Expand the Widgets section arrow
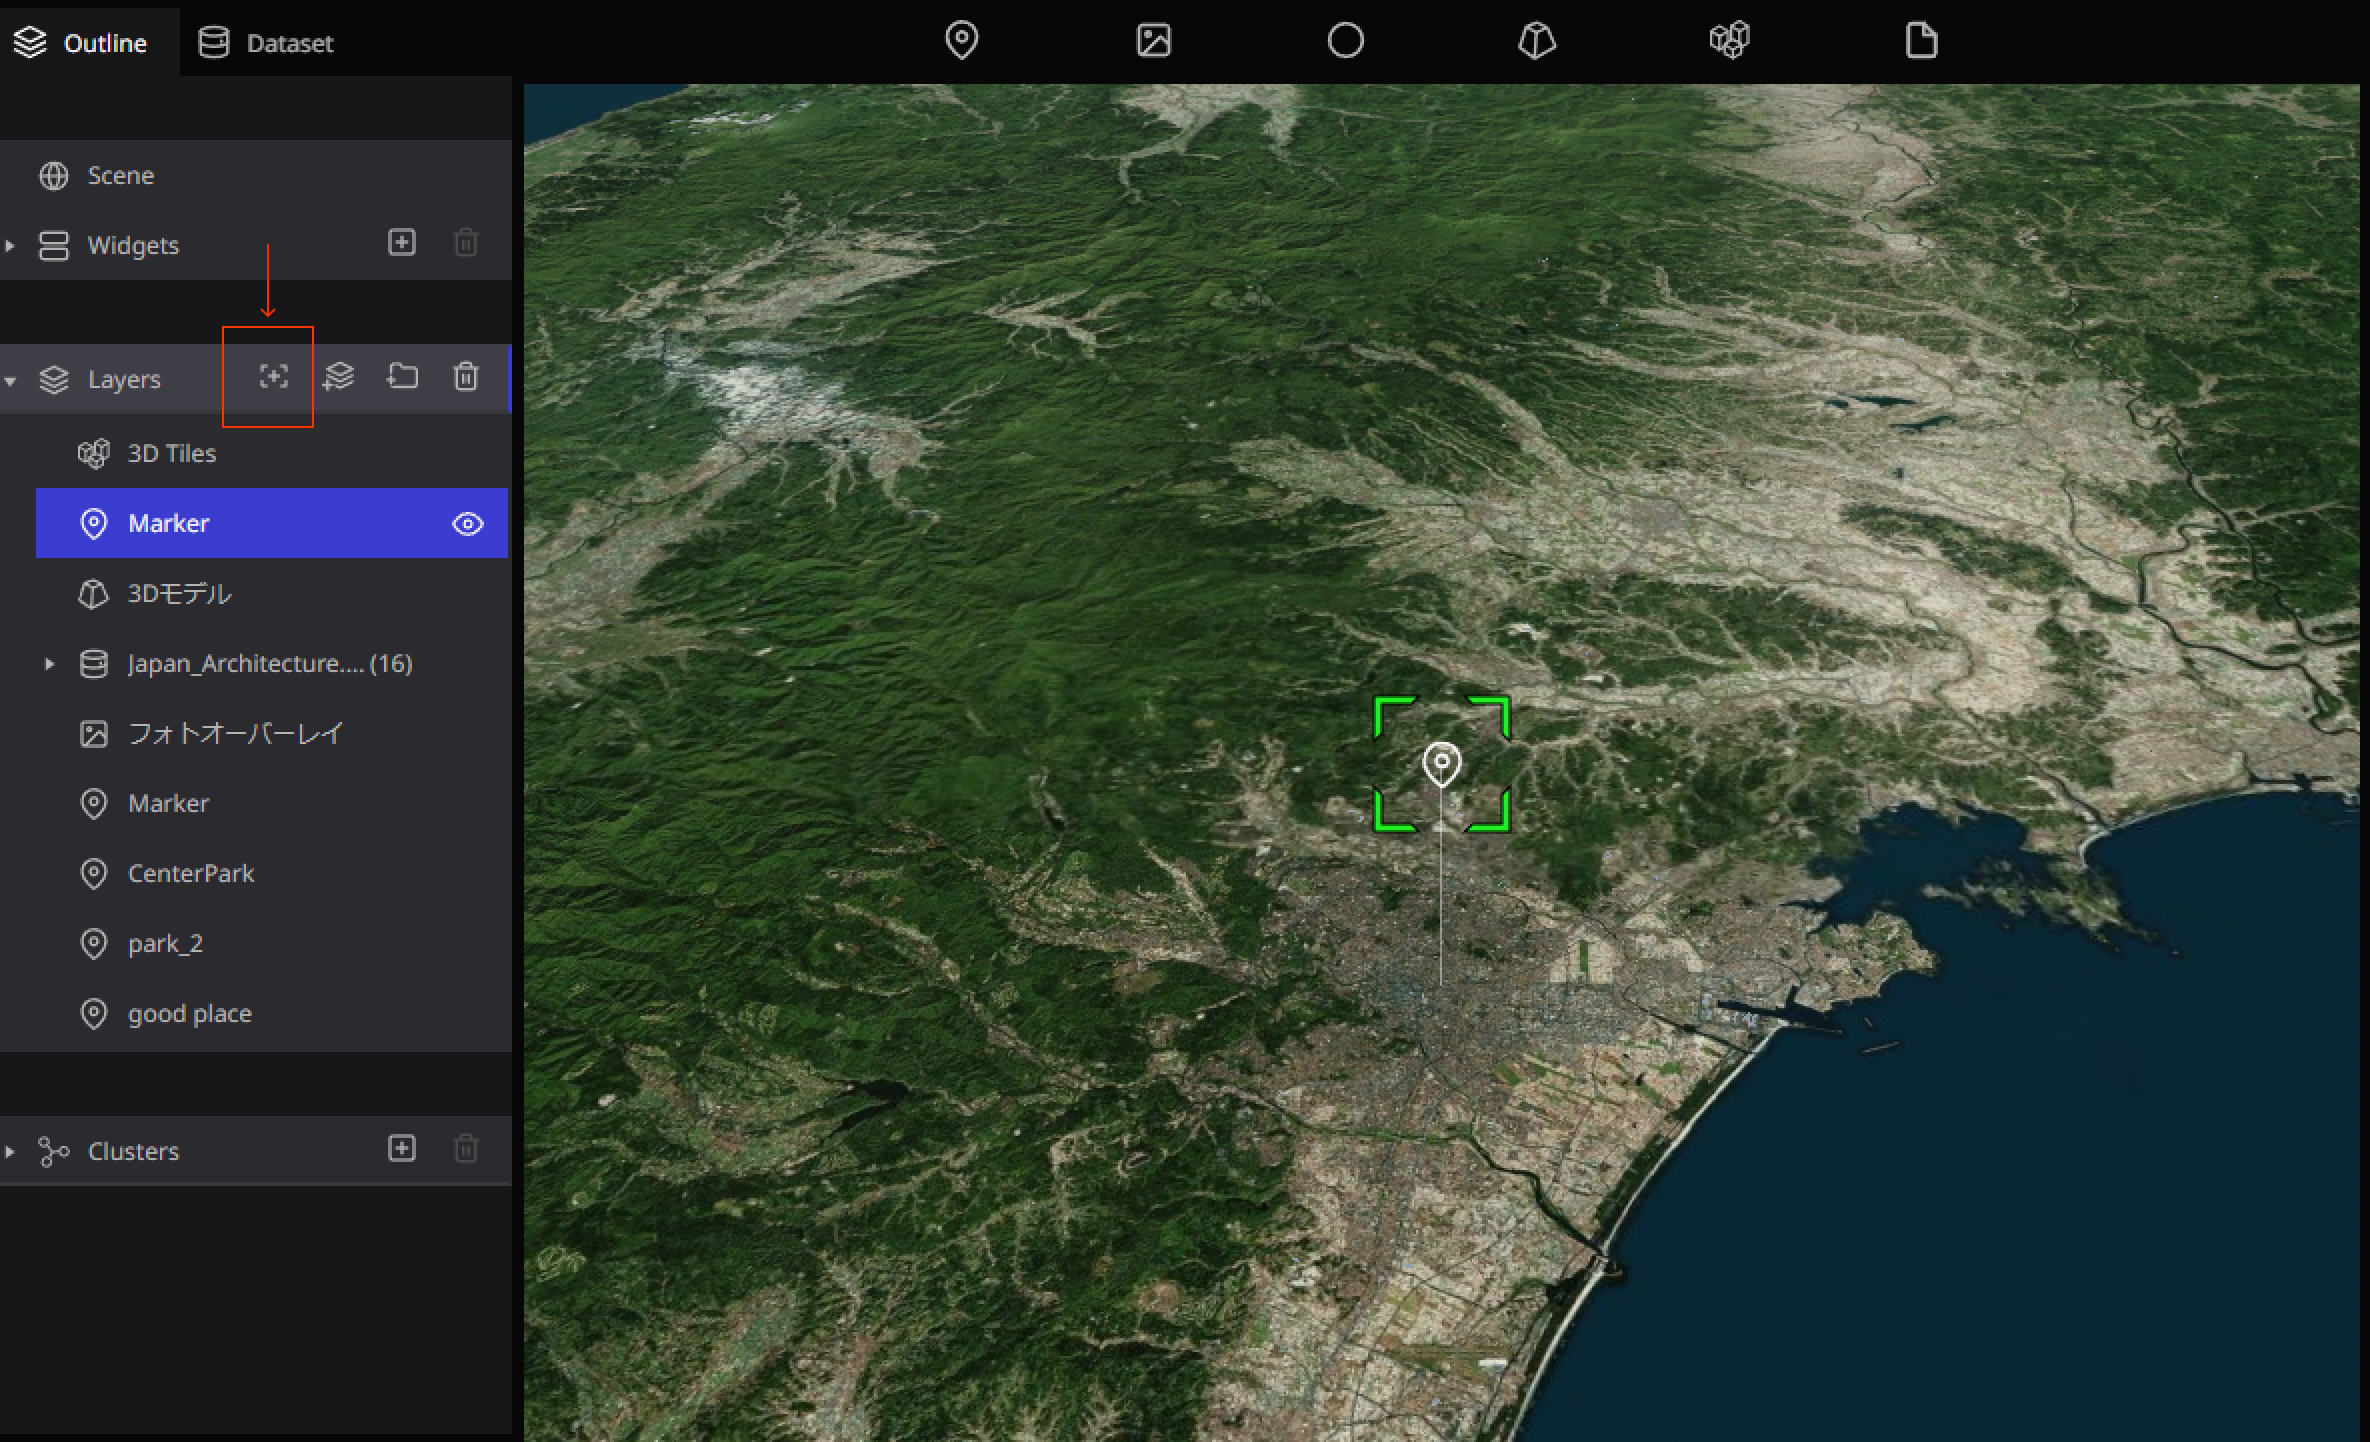 (10, 245)
